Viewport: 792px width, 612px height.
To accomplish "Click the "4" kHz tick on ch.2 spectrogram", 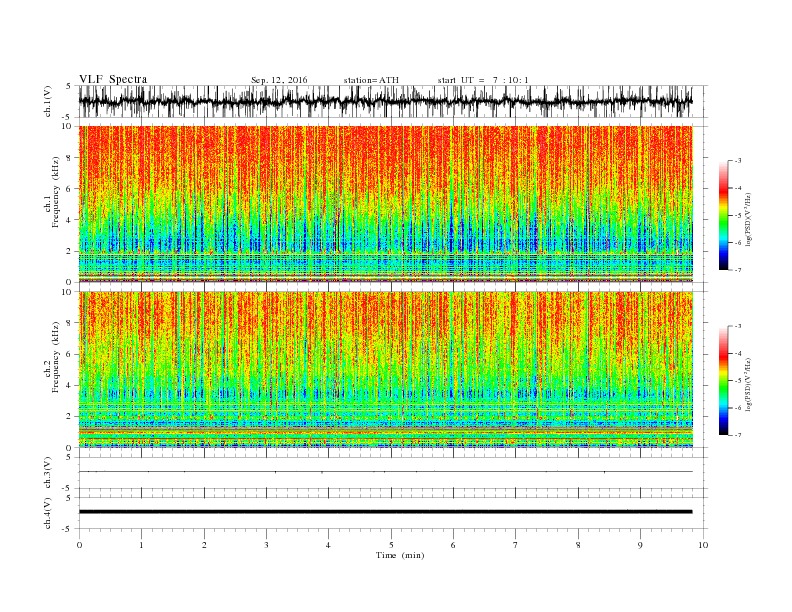I will [x=70, y=385].
